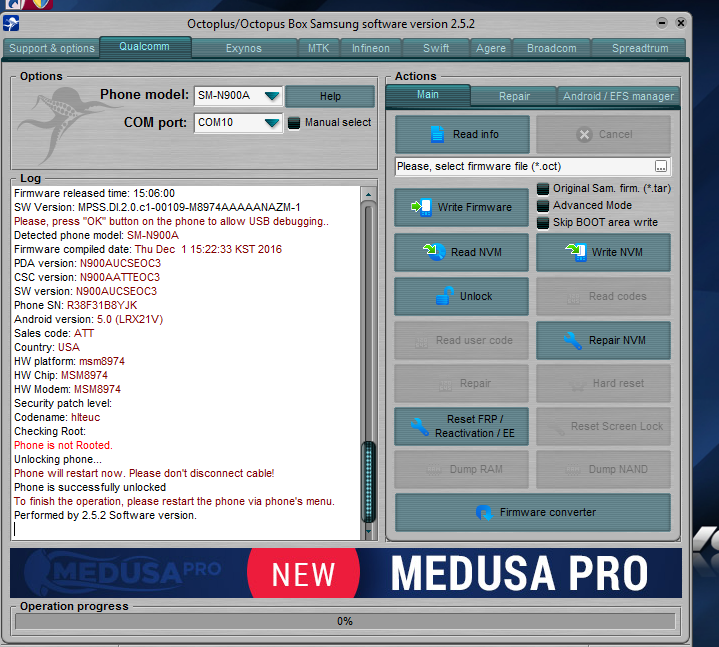Open the Infineon tab
Viewport: 719px width, 647px height.
[371, 48]
